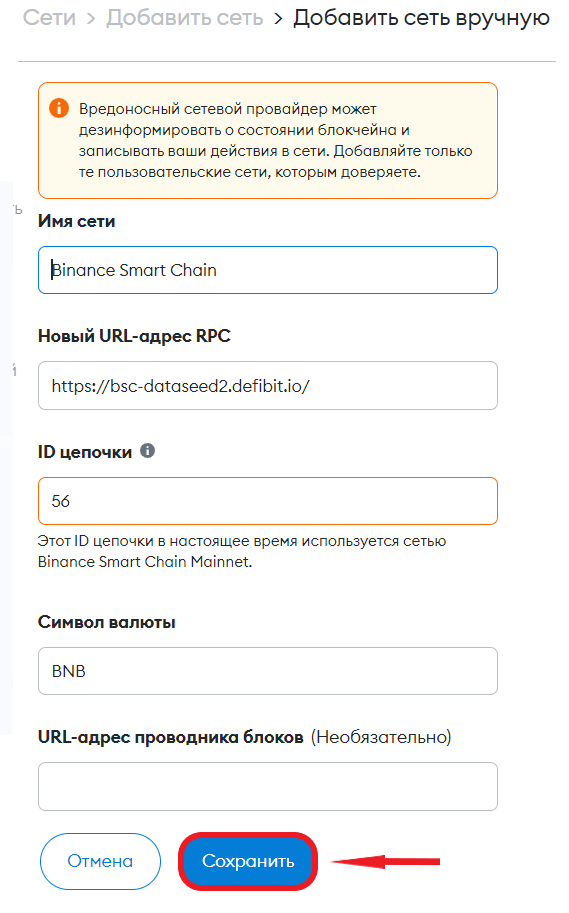Click the chevron before Добавить сеть вручную
569x913 pixels.
[x=278, y=19]
